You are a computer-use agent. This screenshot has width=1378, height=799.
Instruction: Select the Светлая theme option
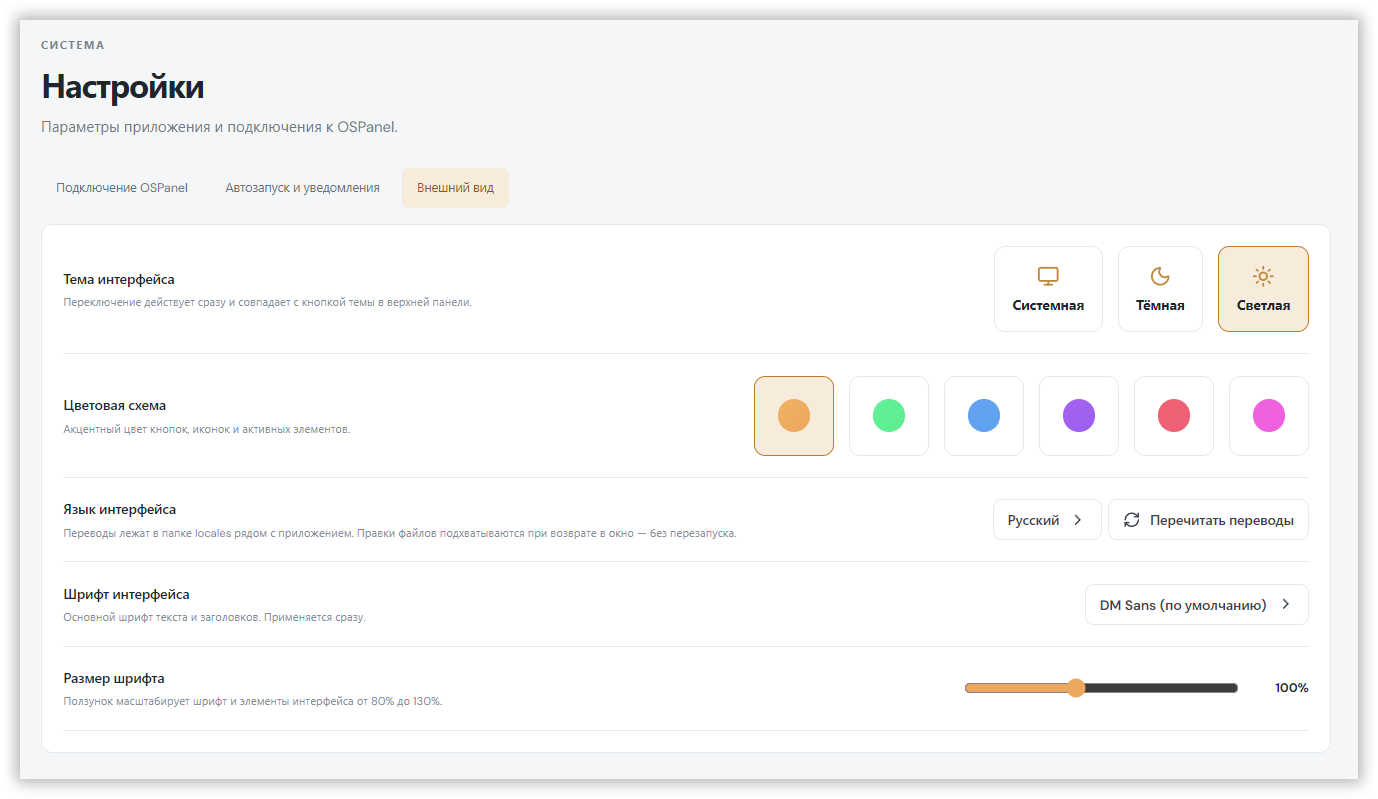click(x=1263, y=289)
